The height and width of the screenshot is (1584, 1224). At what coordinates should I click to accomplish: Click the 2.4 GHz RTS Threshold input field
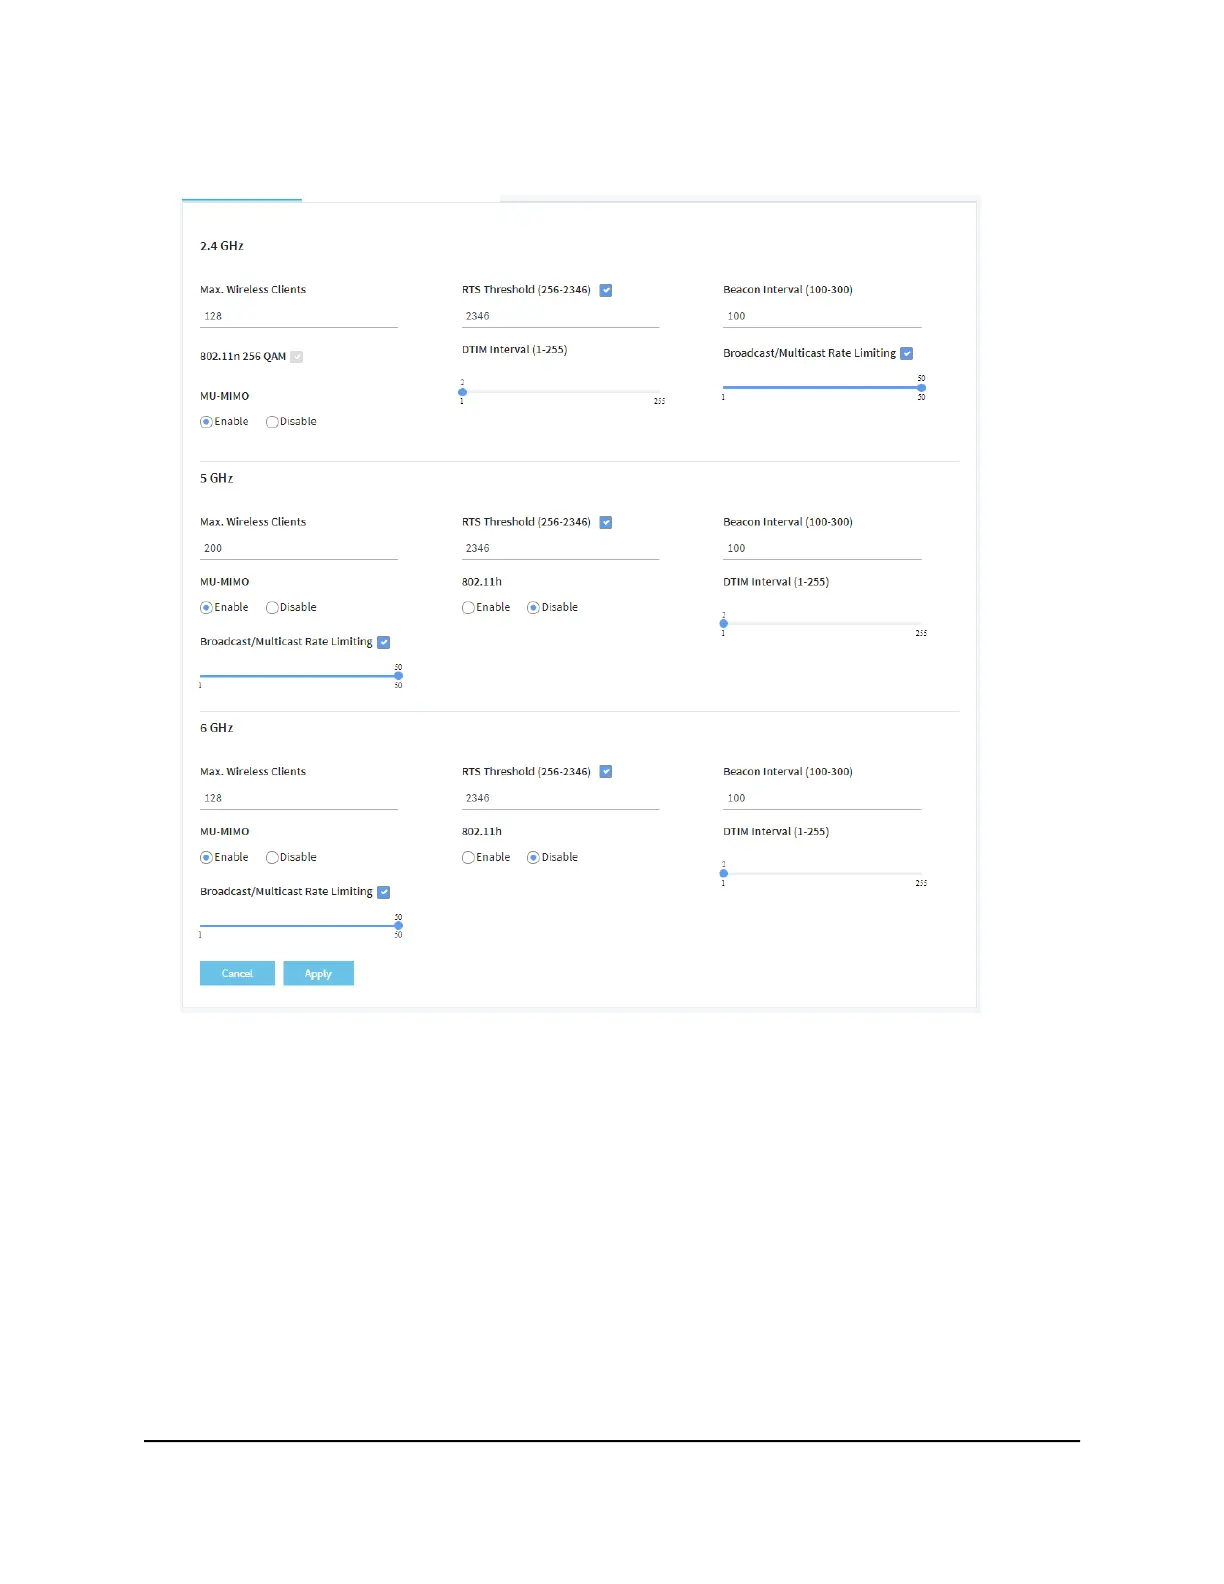click(x=560, y=316)
